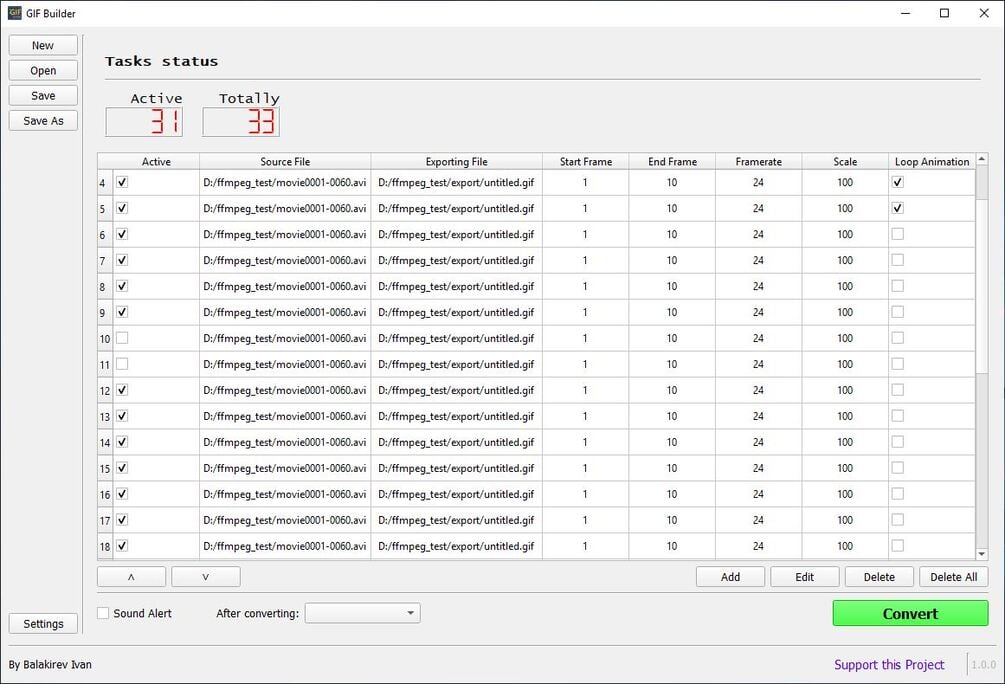Click the Source File column header

(x=285, y=162)
